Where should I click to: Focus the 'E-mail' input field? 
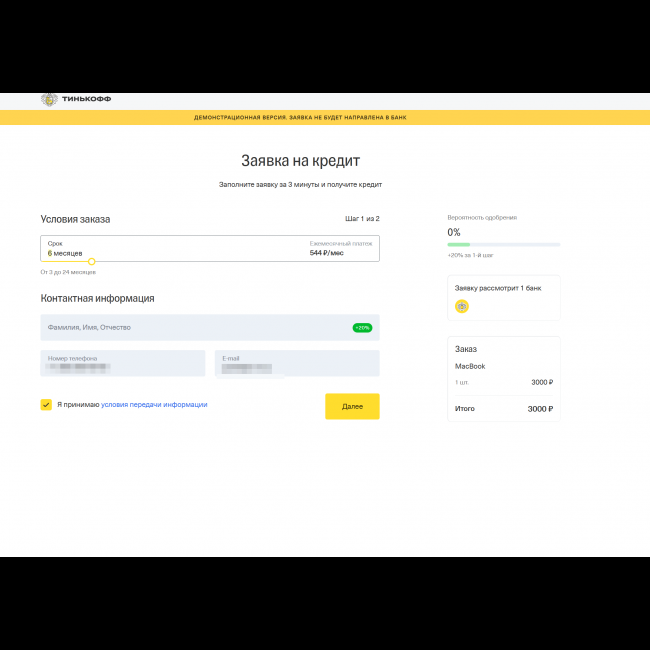click(x=296, y=363)
